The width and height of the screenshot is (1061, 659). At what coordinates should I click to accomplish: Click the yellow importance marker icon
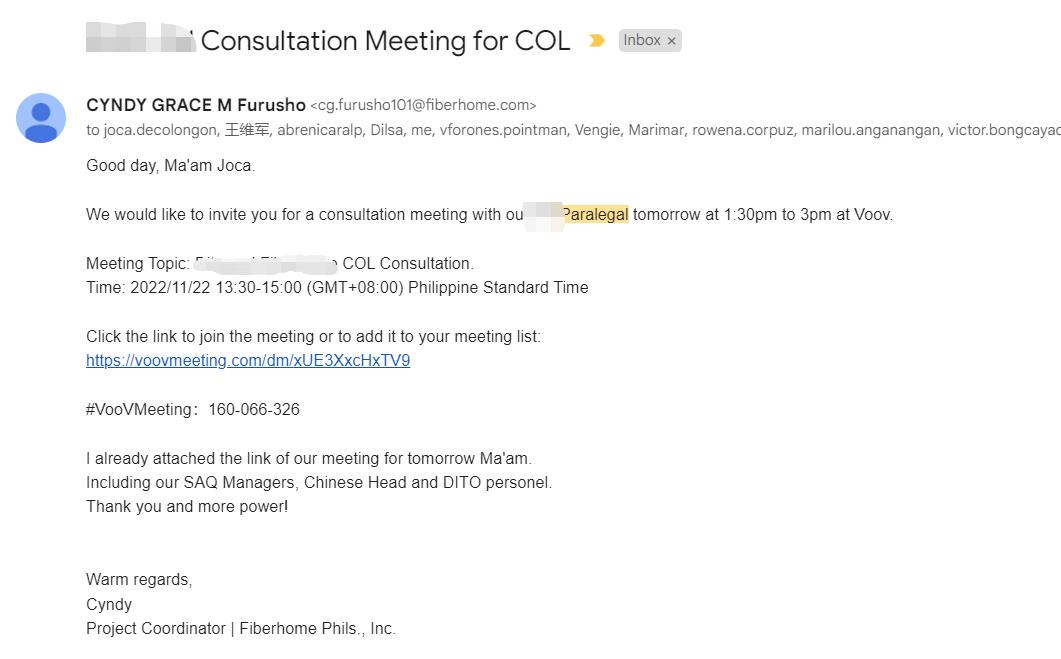click(597, 41)
